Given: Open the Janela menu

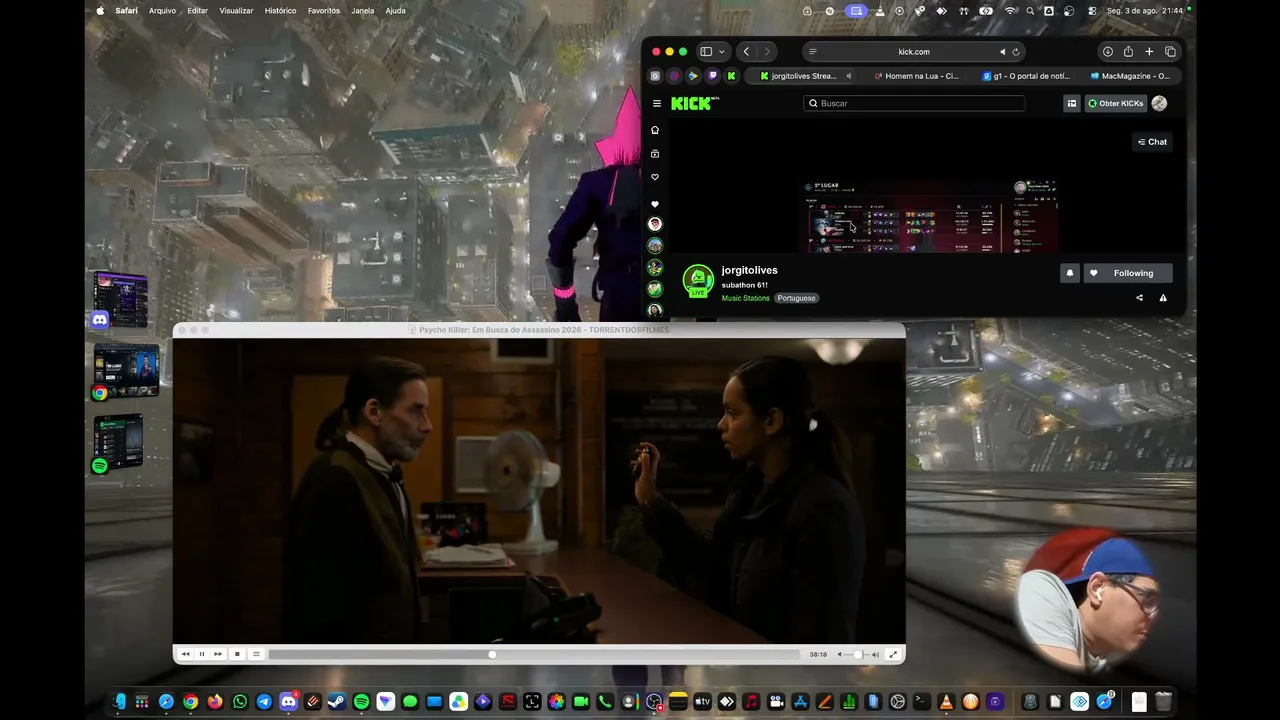Looking at the screenshot, I should tap(363, 11).
